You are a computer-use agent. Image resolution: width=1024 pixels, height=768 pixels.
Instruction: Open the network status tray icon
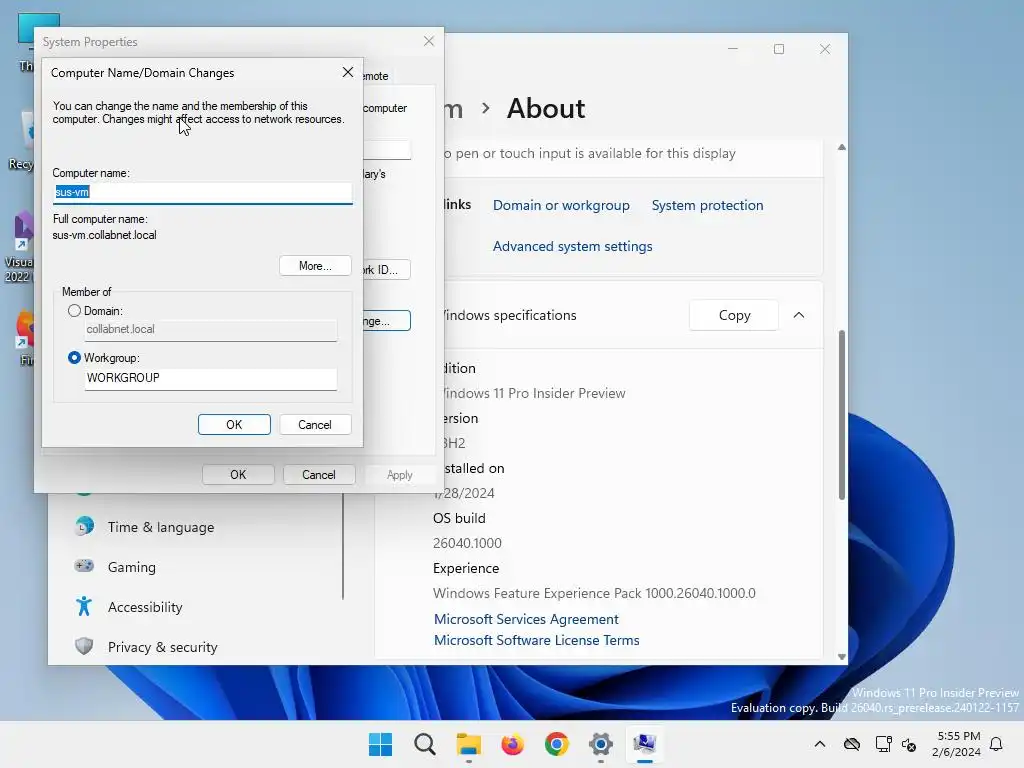(x=883, y=744)
